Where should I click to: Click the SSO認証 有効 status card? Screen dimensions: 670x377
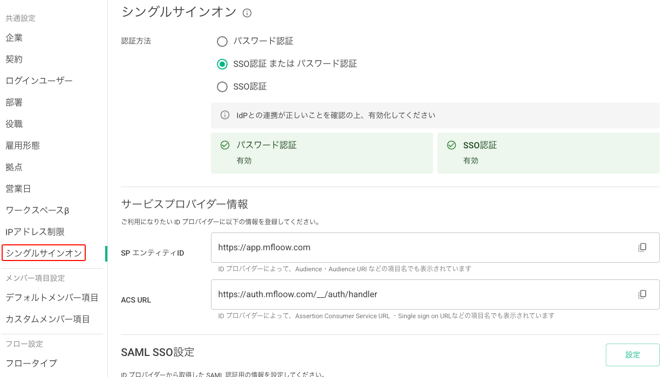pos(548,153)
